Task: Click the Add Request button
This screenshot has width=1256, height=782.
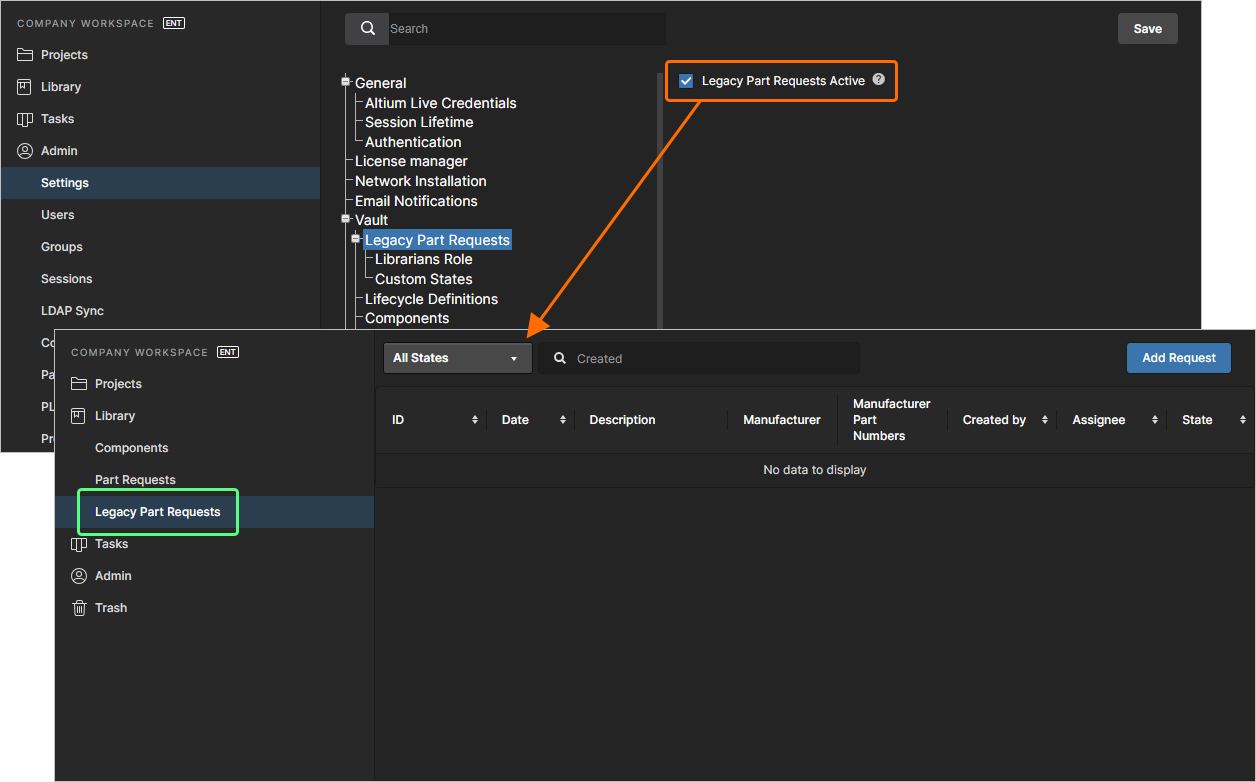Action: tap(1178, 358)
